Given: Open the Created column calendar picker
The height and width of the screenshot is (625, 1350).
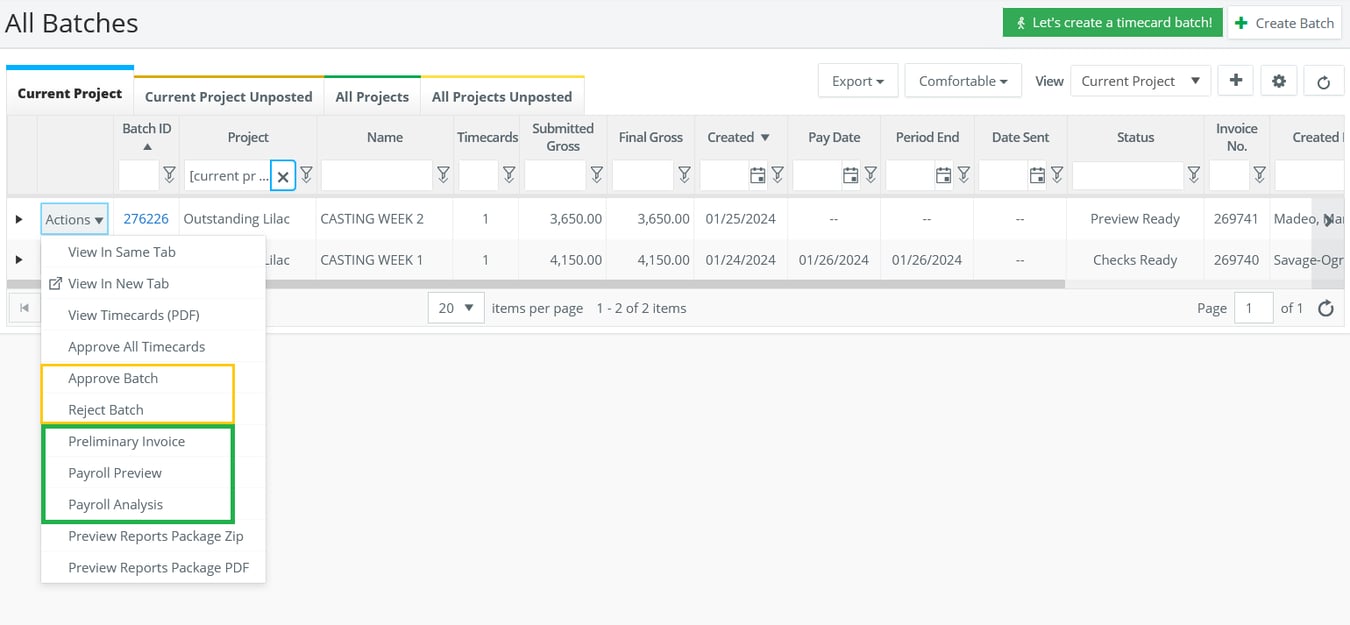Looking at the screenshot, I should (x=758, y=176).
